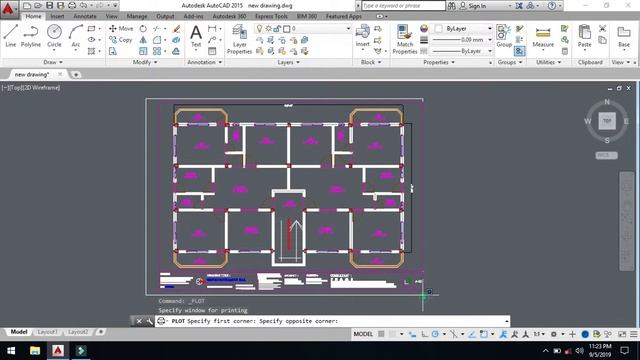Switch to the Output tab
640x360 pixels.
(165, 16)
